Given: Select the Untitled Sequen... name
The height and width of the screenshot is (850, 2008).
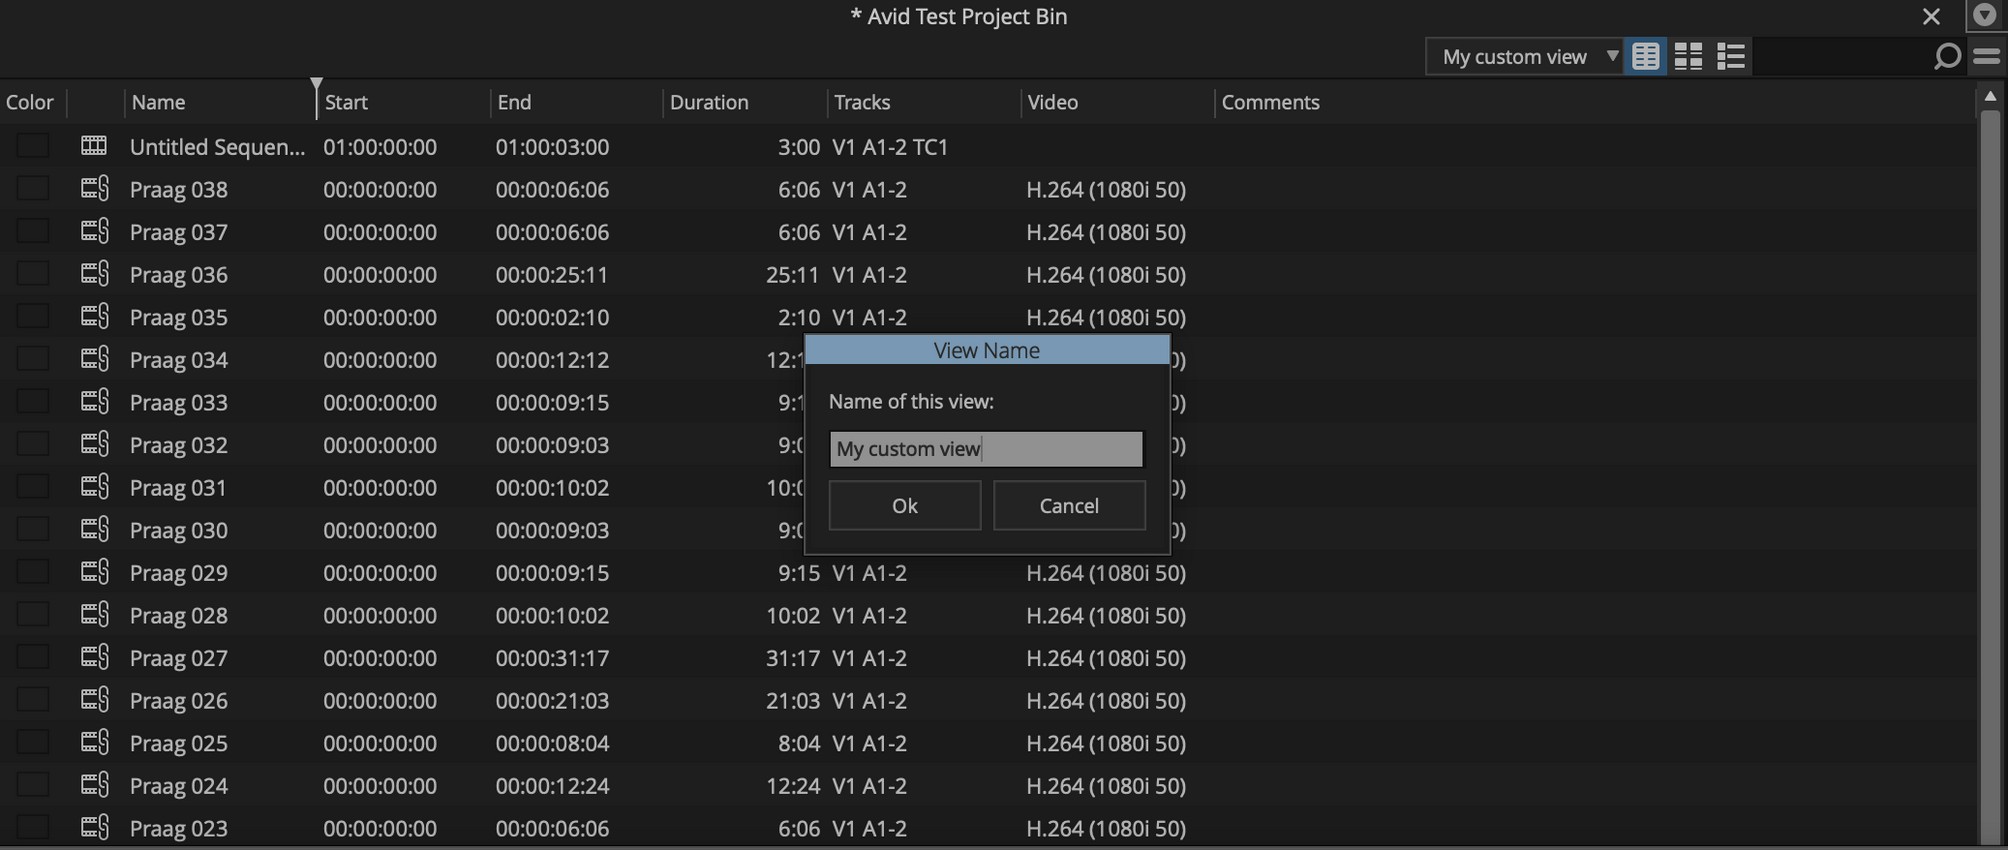Looking at the screenshot, I should click(218, 147).
